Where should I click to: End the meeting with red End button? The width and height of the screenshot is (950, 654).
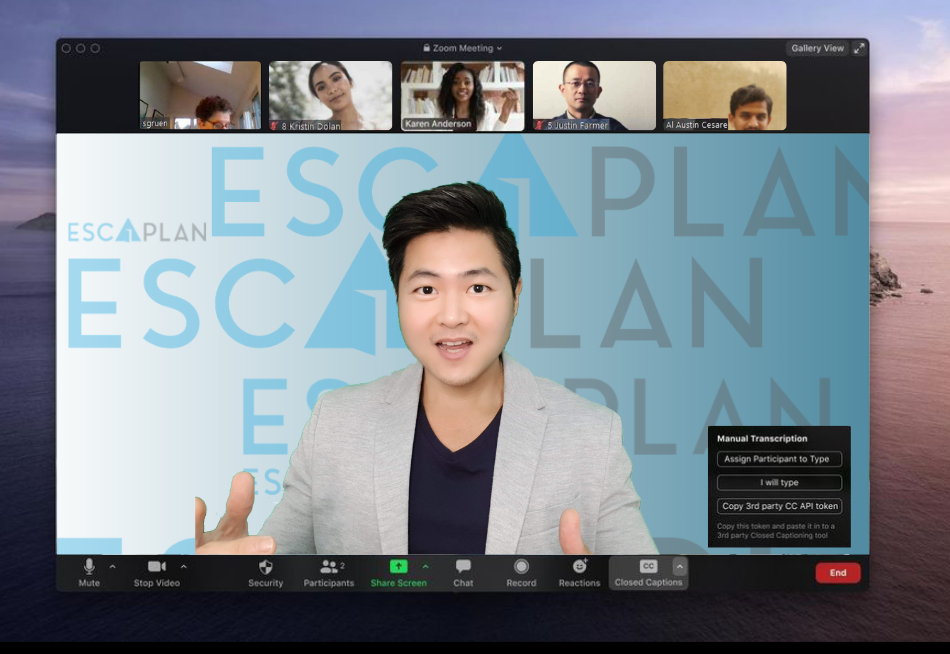tap(838, 573)
